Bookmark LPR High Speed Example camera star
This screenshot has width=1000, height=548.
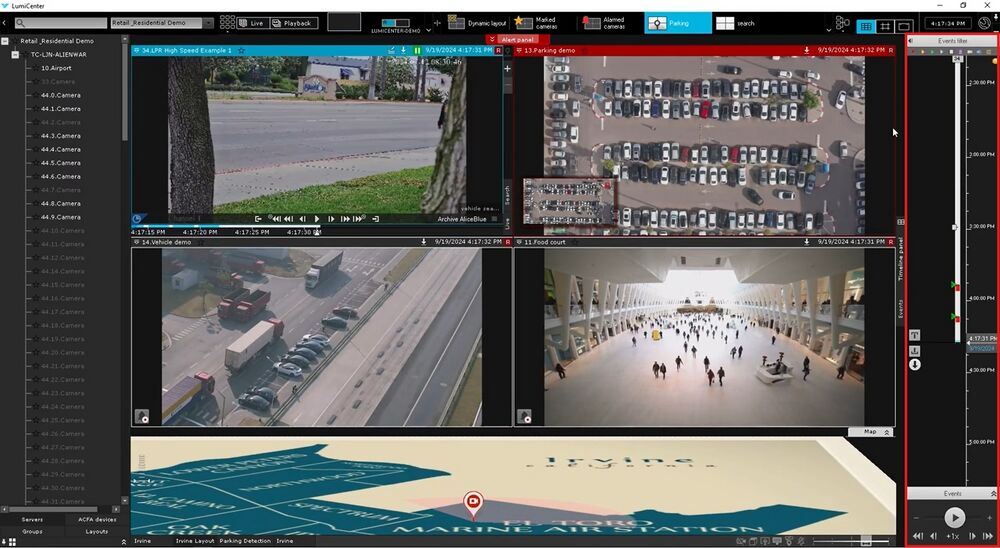[x=241, y=50]
